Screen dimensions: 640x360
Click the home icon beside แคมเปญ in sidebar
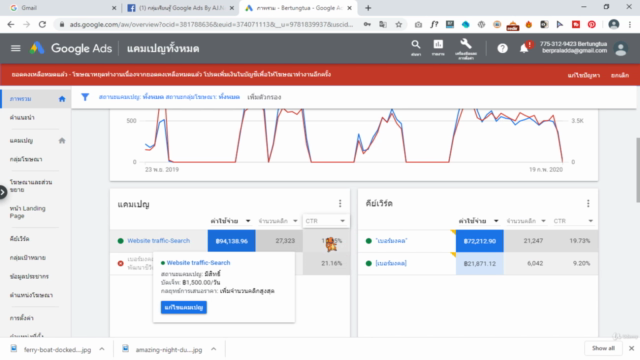pos(62,141)
